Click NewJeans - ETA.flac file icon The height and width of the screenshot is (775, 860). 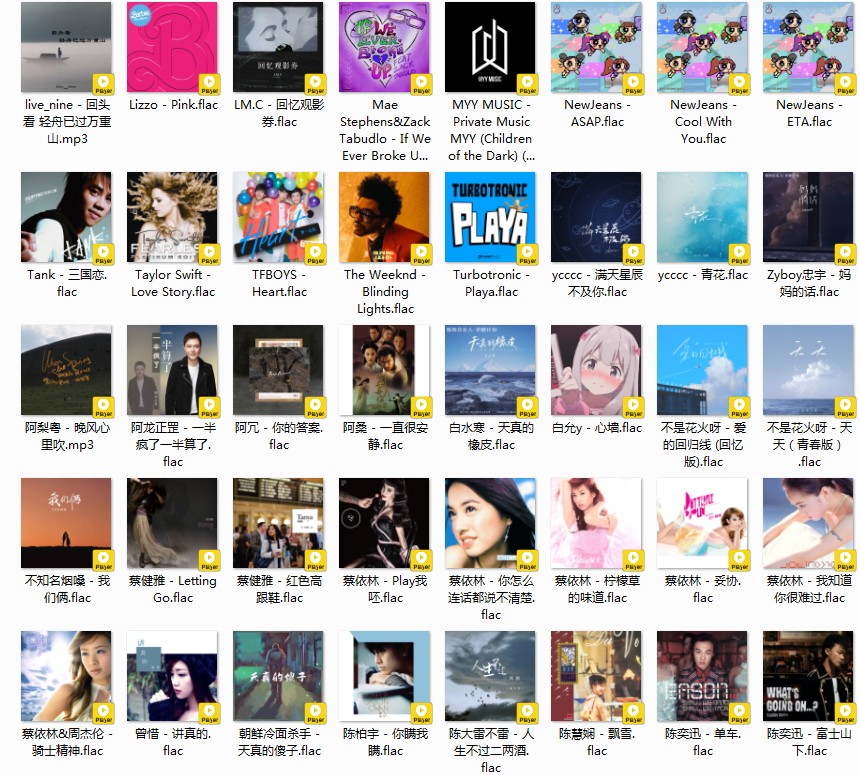pyautogui.click(x=808, y=47)
